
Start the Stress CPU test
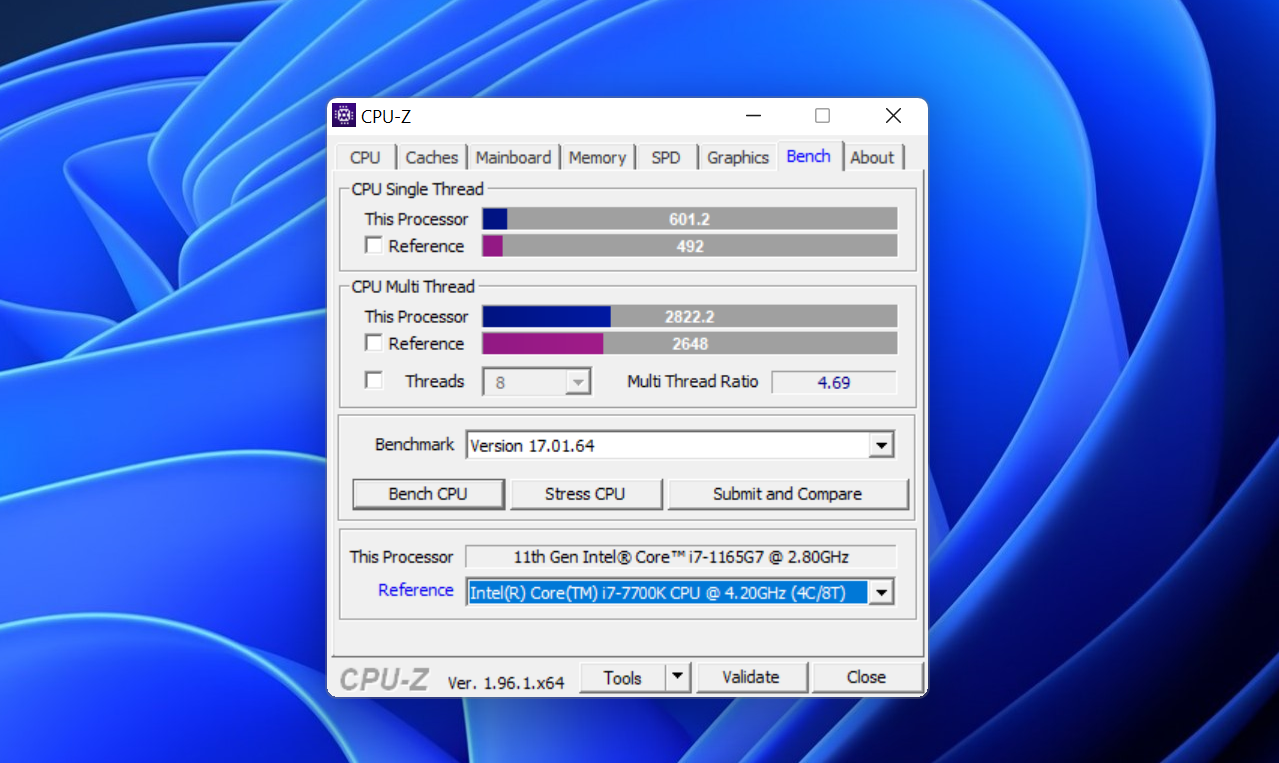585,494
